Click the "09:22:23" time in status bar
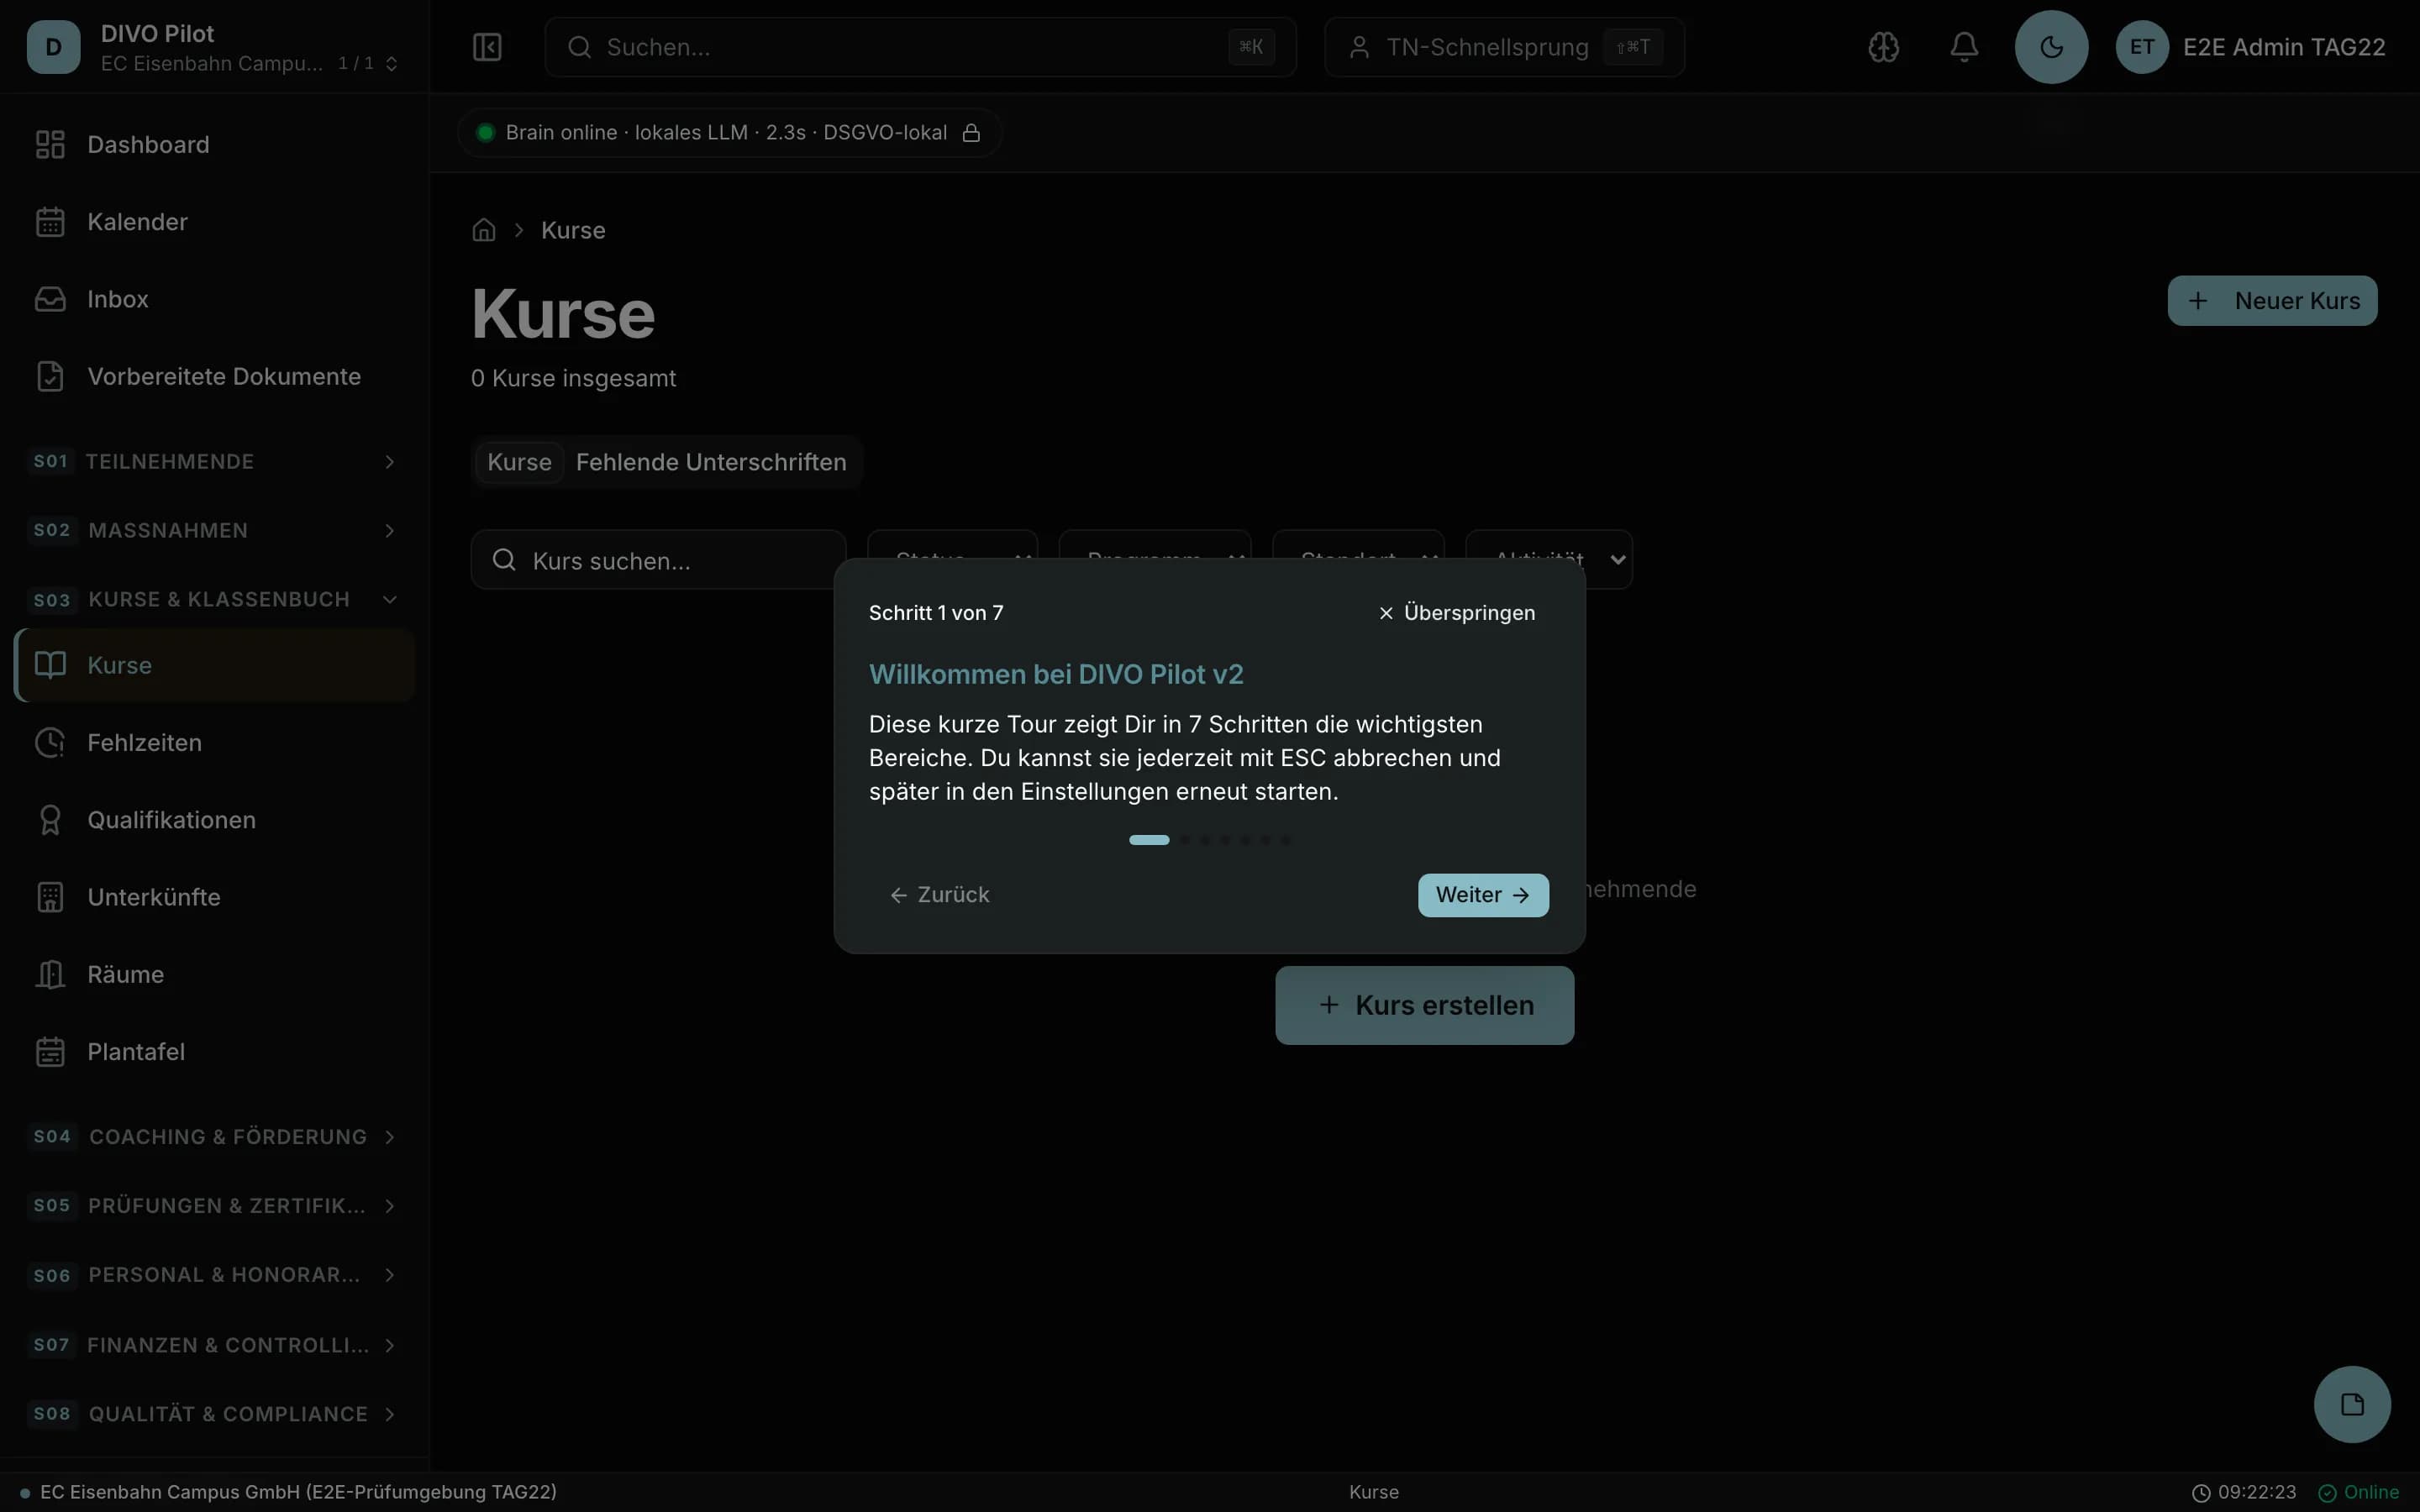Viewport: 2420px width, 1512px height. 2257,1493
